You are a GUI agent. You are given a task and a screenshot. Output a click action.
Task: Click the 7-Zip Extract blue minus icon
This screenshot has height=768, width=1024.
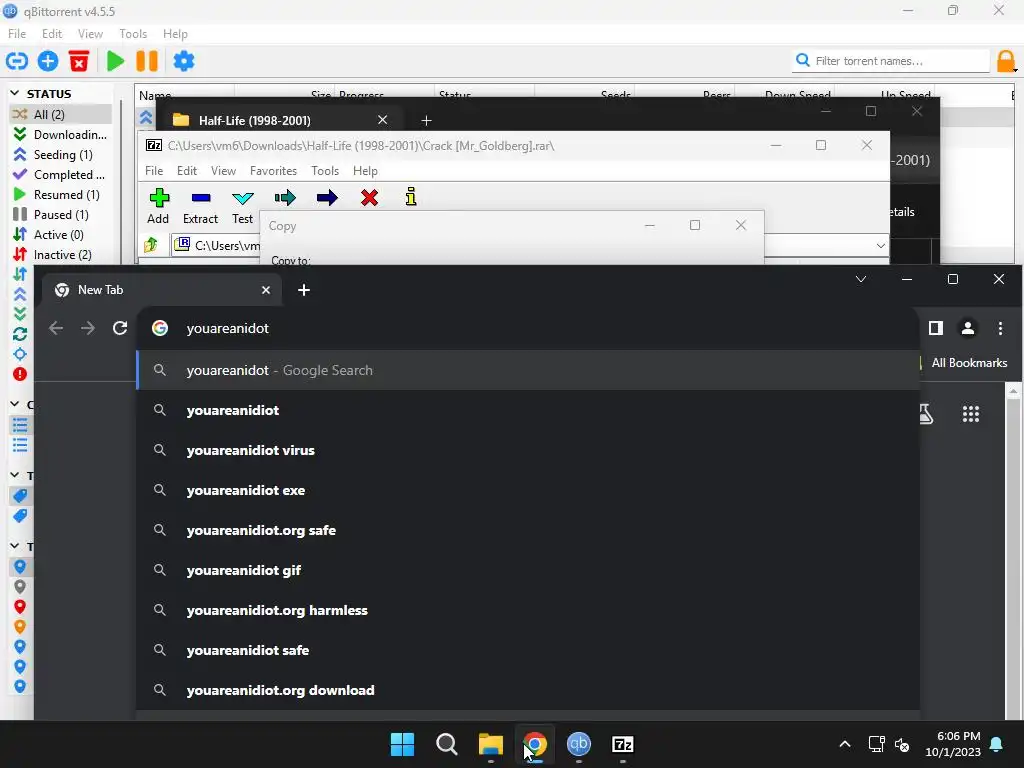200,197
